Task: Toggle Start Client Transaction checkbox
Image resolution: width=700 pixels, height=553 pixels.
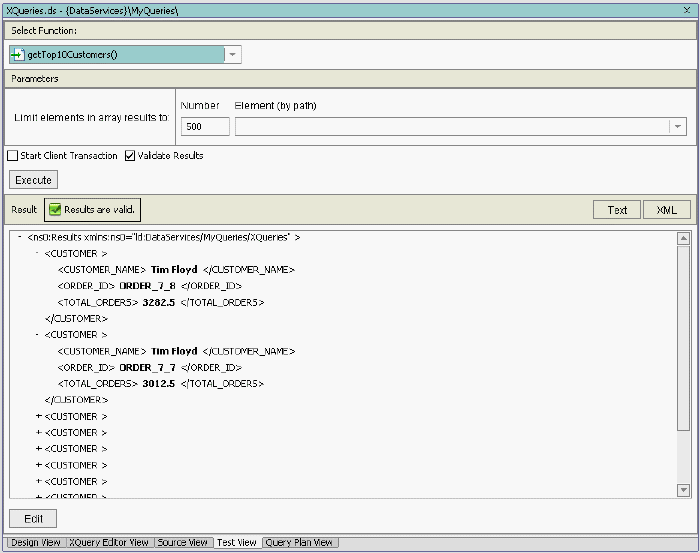Action: tap(12, 155)
